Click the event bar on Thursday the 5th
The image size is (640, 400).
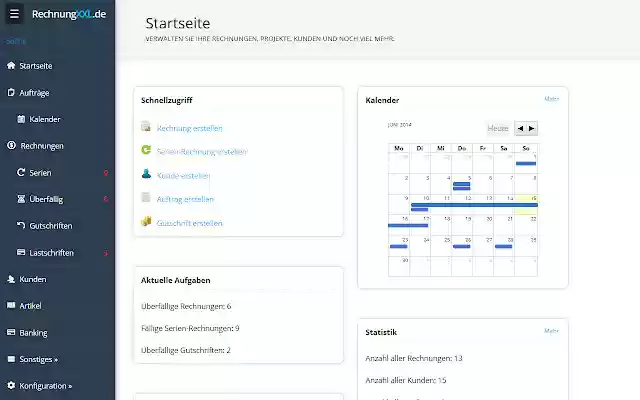pyautogui.click(x=462, y=184)
